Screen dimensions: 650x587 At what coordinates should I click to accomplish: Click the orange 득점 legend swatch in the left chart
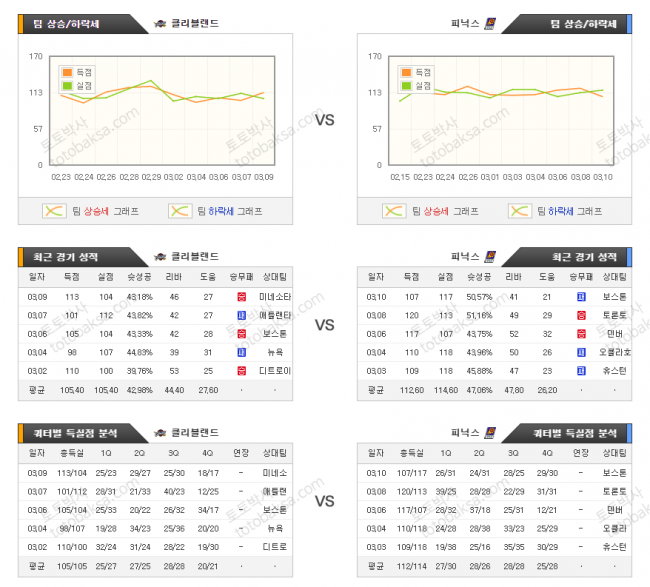[x=67, y=72]
